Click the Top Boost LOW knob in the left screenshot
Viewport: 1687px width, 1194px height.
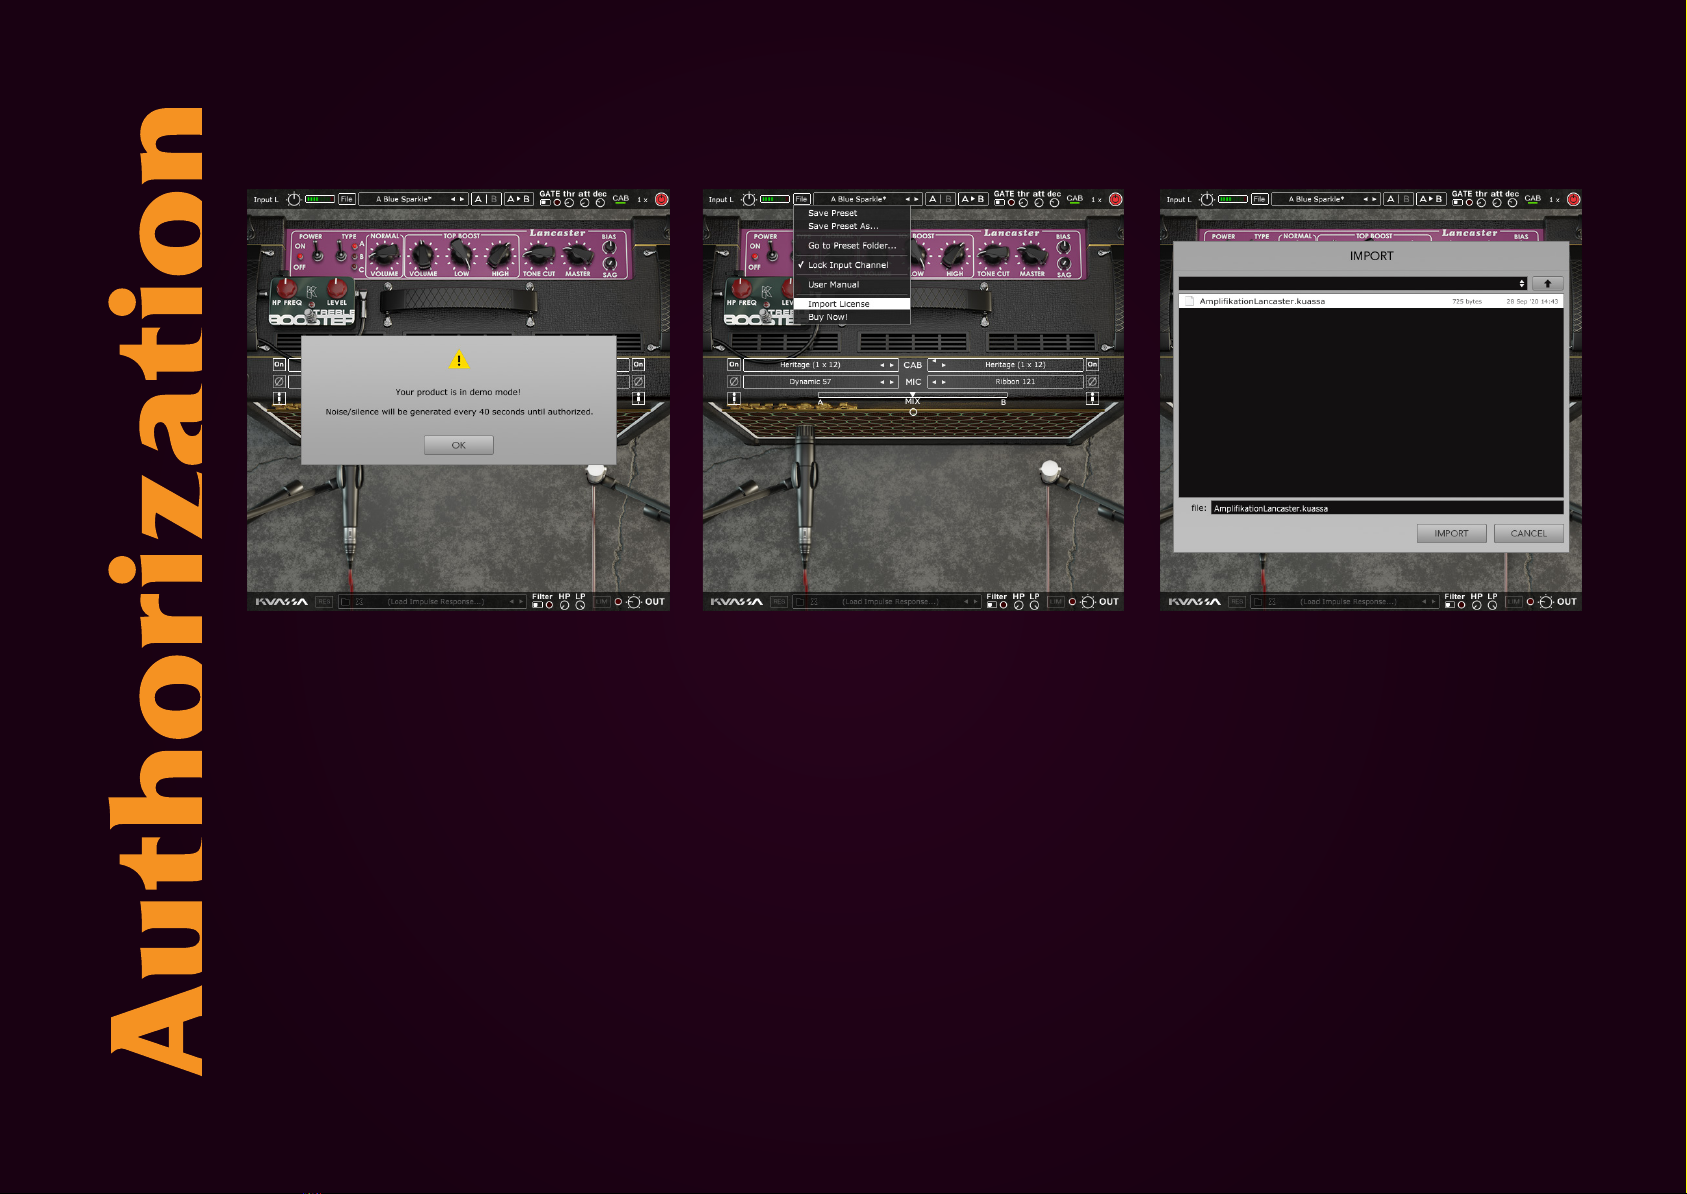[461, 255]
